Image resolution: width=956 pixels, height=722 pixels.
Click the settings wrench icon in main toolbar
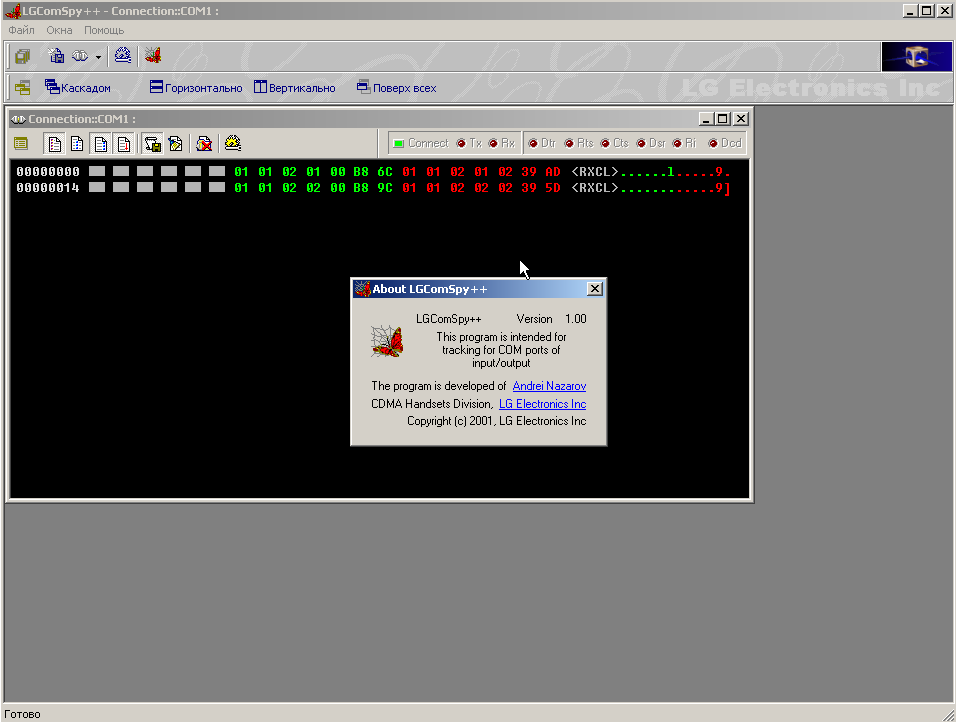coord(123,55)
